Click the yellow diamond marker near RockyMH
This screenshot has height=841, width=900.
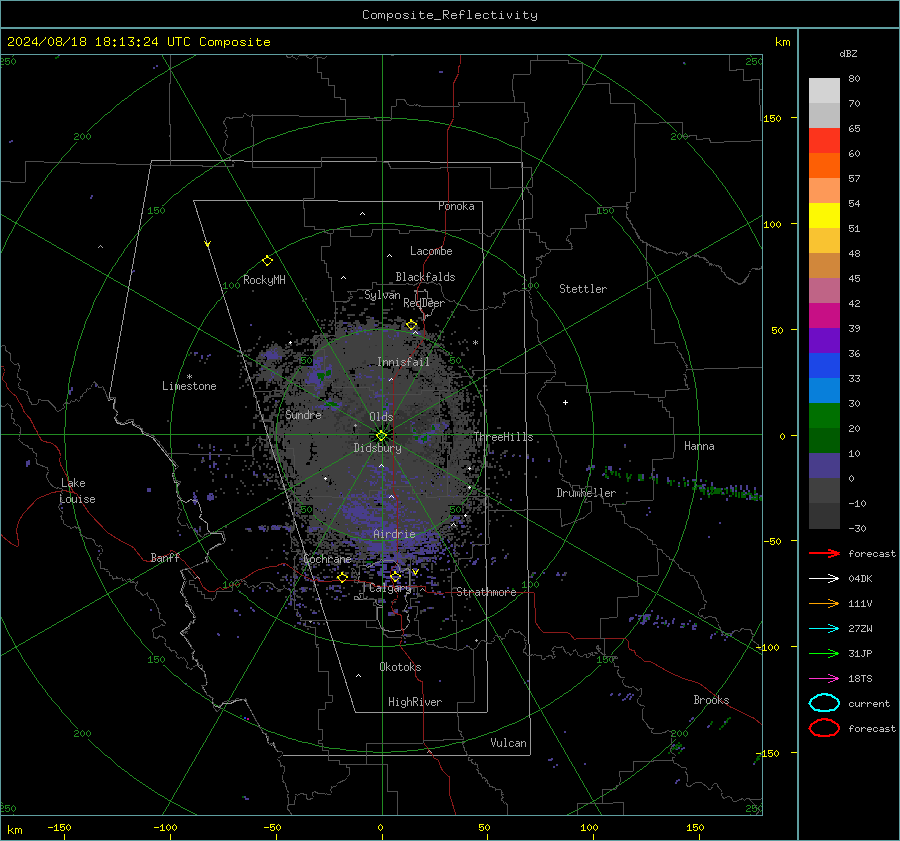(267, 261)
